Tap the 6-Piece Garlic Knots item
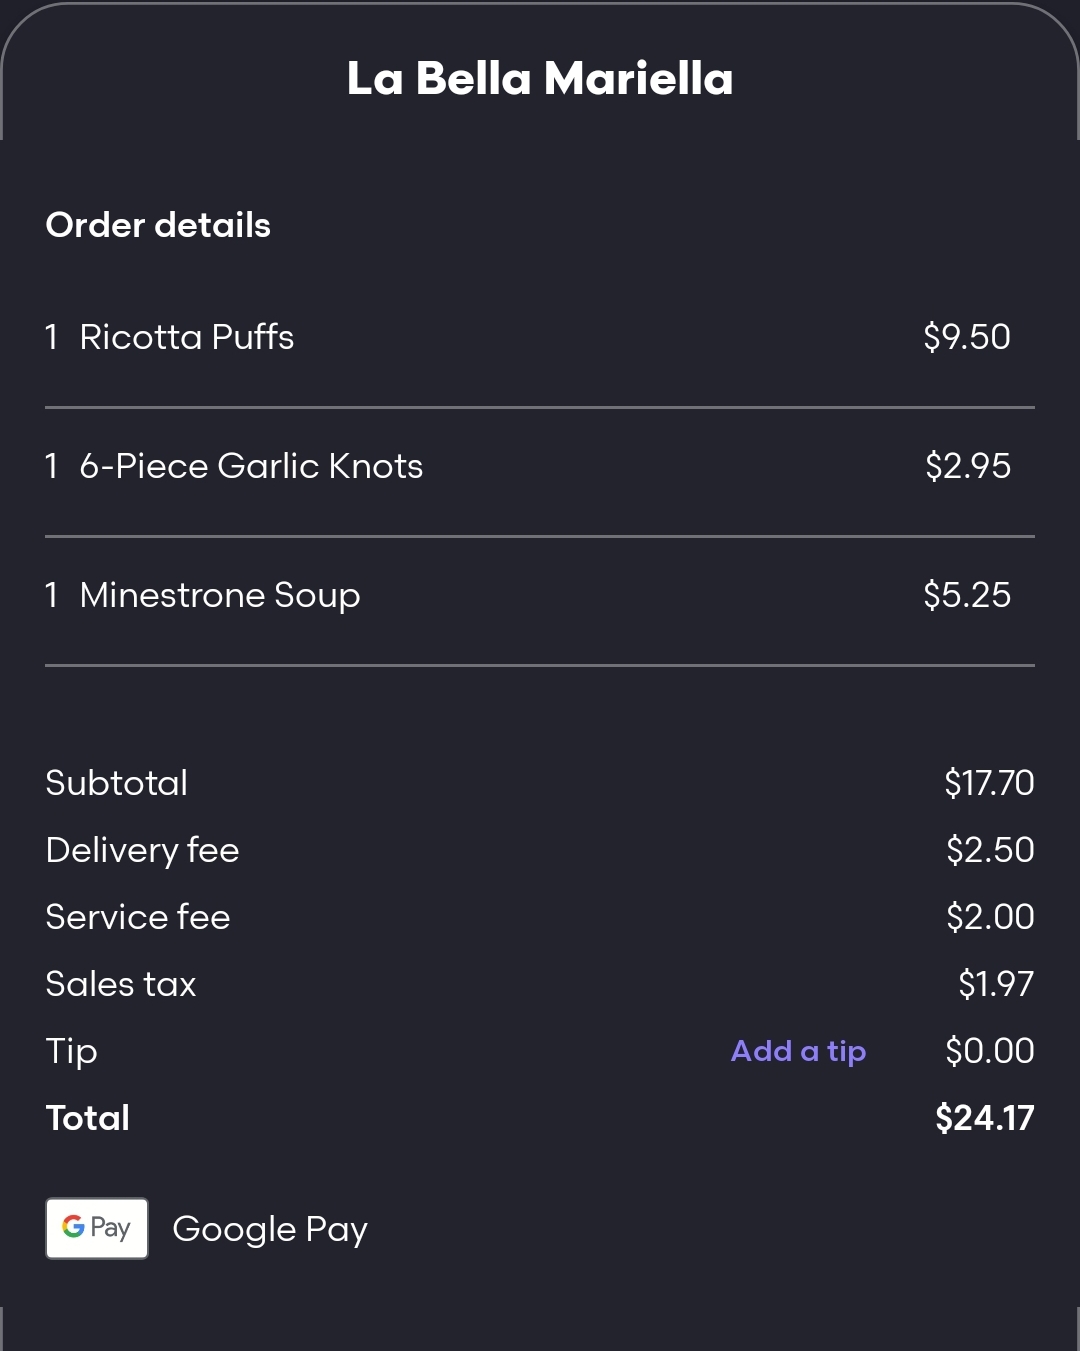Viewport: 1080px width, 1351px height. tap(251, 466)
